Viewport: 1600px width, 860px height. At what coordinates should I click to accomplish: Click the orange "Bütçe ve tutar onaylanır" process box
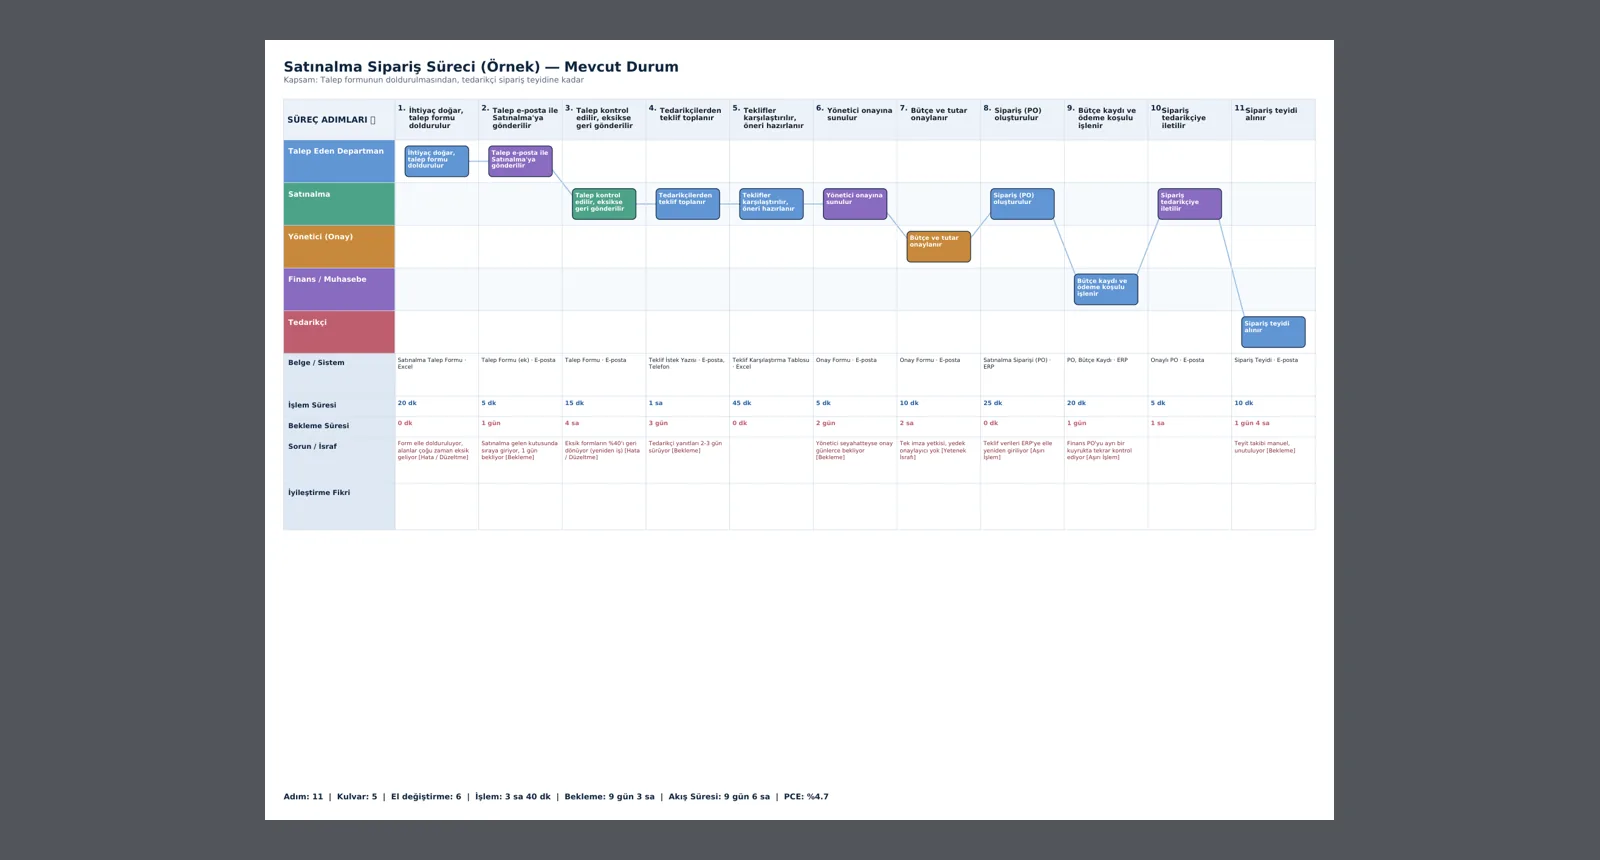938,246
